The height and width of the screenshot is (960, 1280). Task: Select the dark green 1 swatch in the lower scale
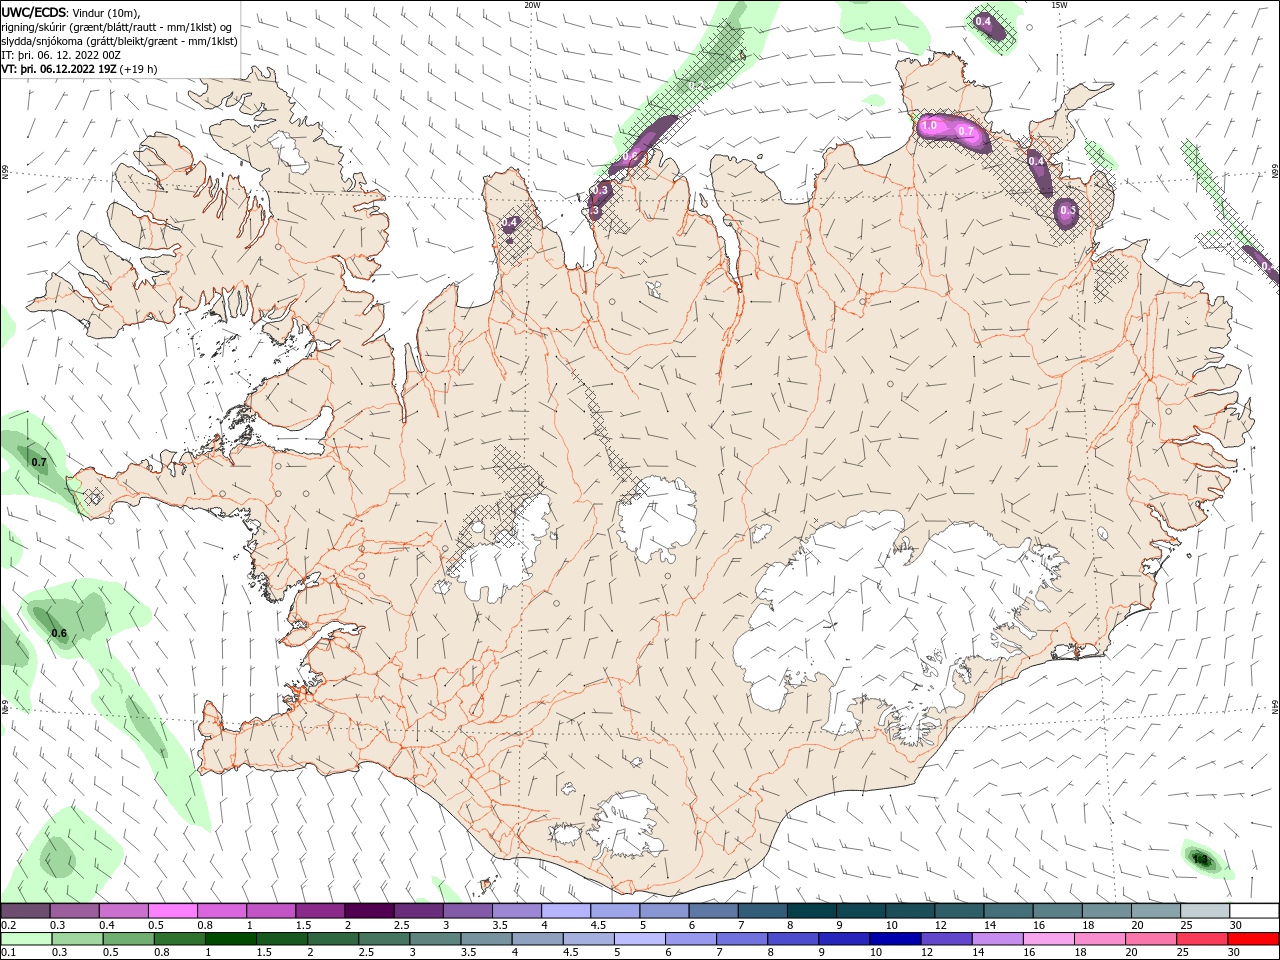click(231, 939)
